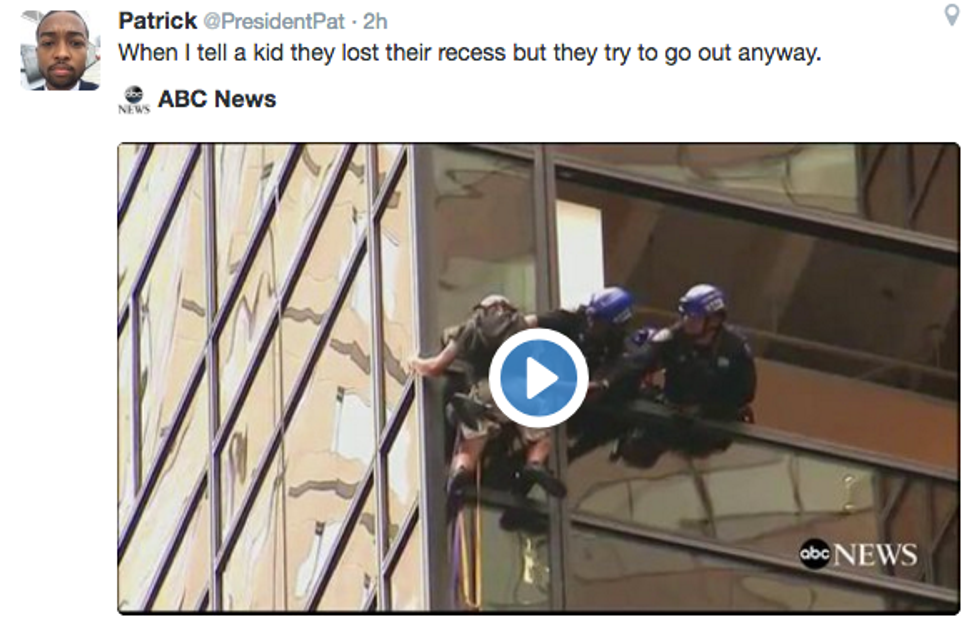The image size is (980, 628).
Task: Click the word recess in the tweet
Action: (x=471, y=52)
